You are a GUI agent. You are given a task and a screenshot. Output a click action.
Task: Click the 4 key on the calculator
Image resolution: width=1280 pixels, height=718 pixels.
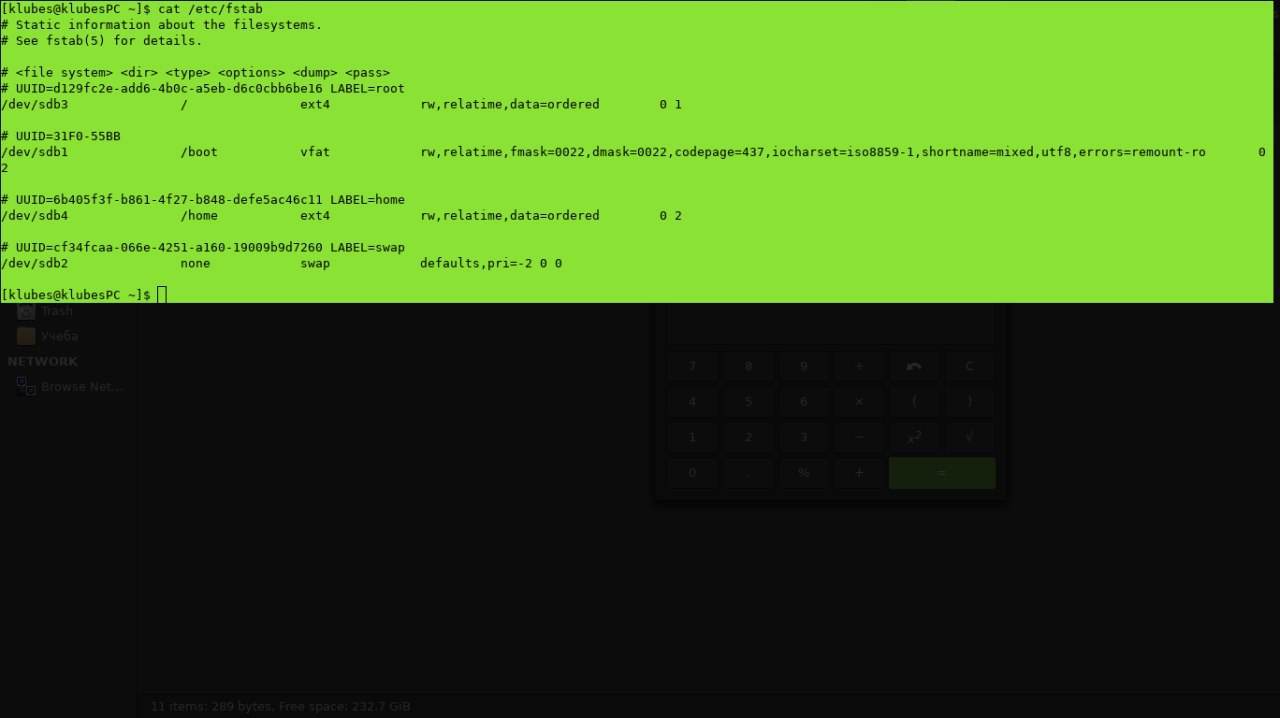tap(692, 402)
